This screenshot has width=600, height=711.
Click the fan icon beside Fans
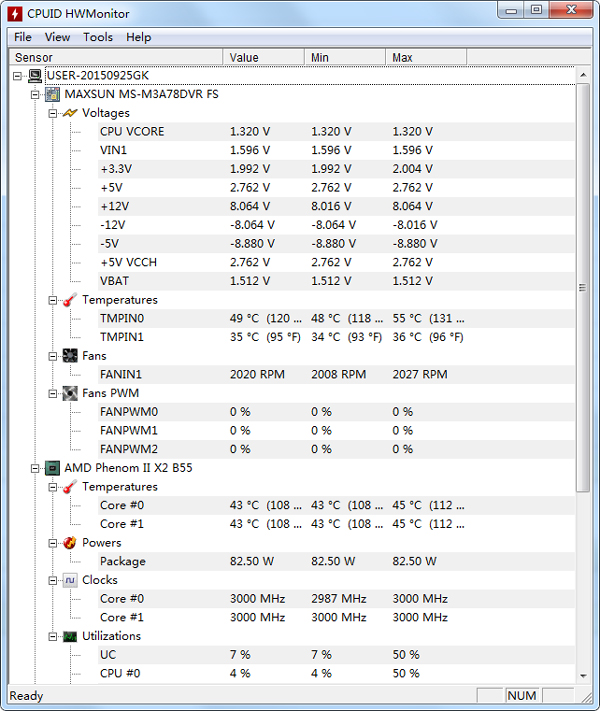70,356
